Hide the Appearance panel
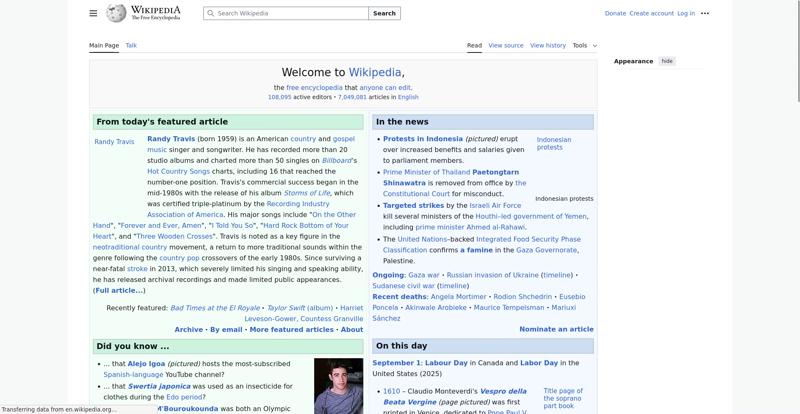The width and height of the screenshot is (800, 414). pos(667,61)
